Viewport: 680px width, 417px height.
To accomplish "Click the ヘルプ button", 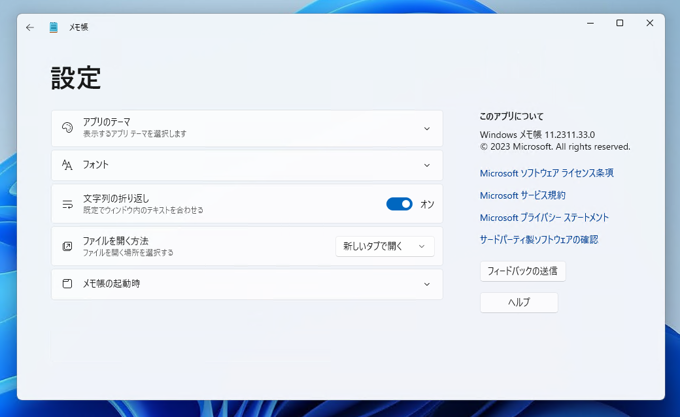I will pyautogui.click(x=519, y=302).
